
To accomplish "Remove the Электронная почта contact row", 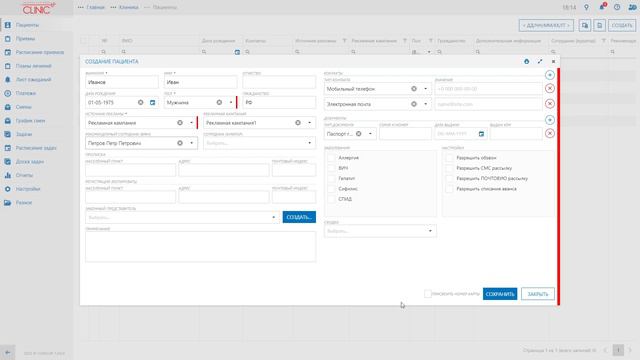I will (x=550, y=104).
